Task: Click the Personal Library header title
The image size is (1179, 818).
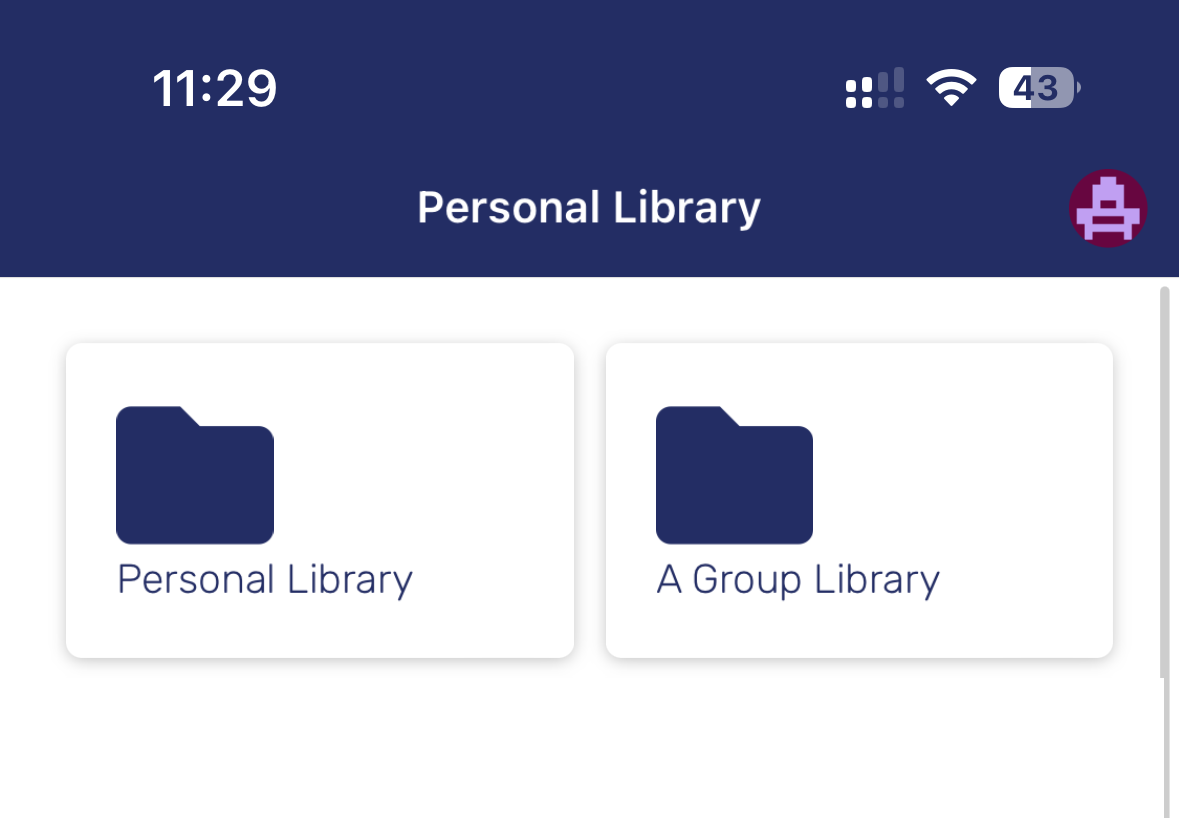Action: point(589,208)
